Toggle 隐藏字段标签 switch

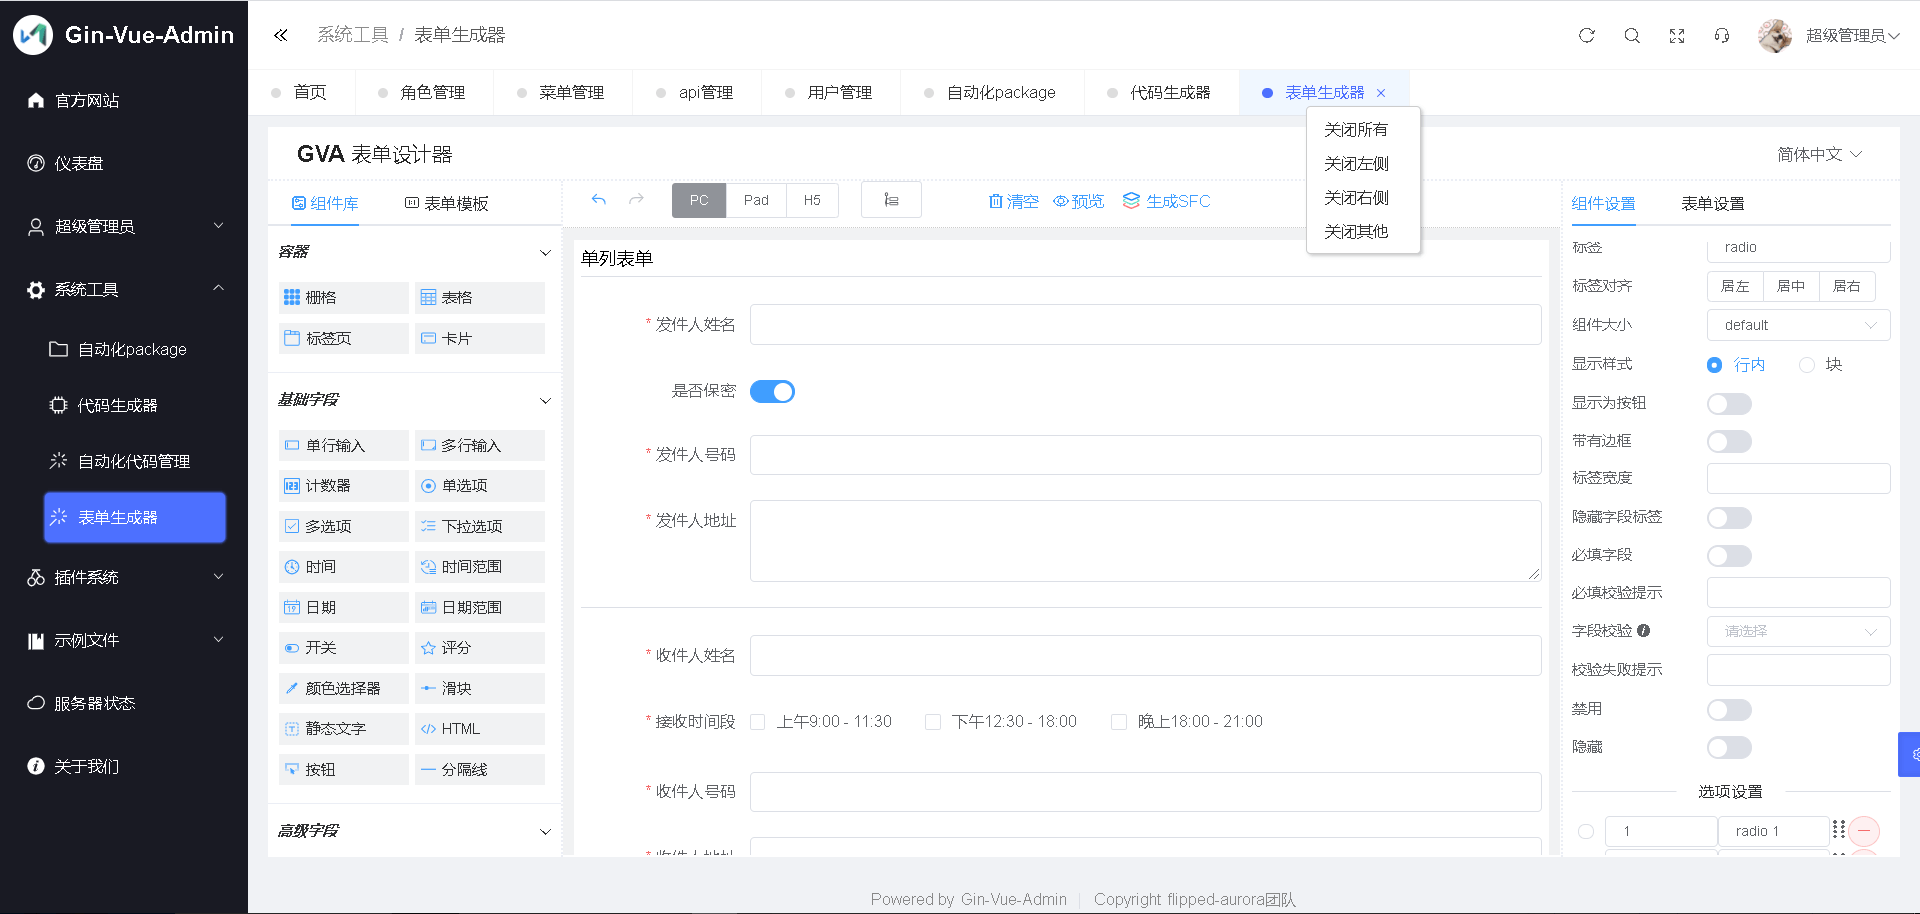(x=1729, y=517)
